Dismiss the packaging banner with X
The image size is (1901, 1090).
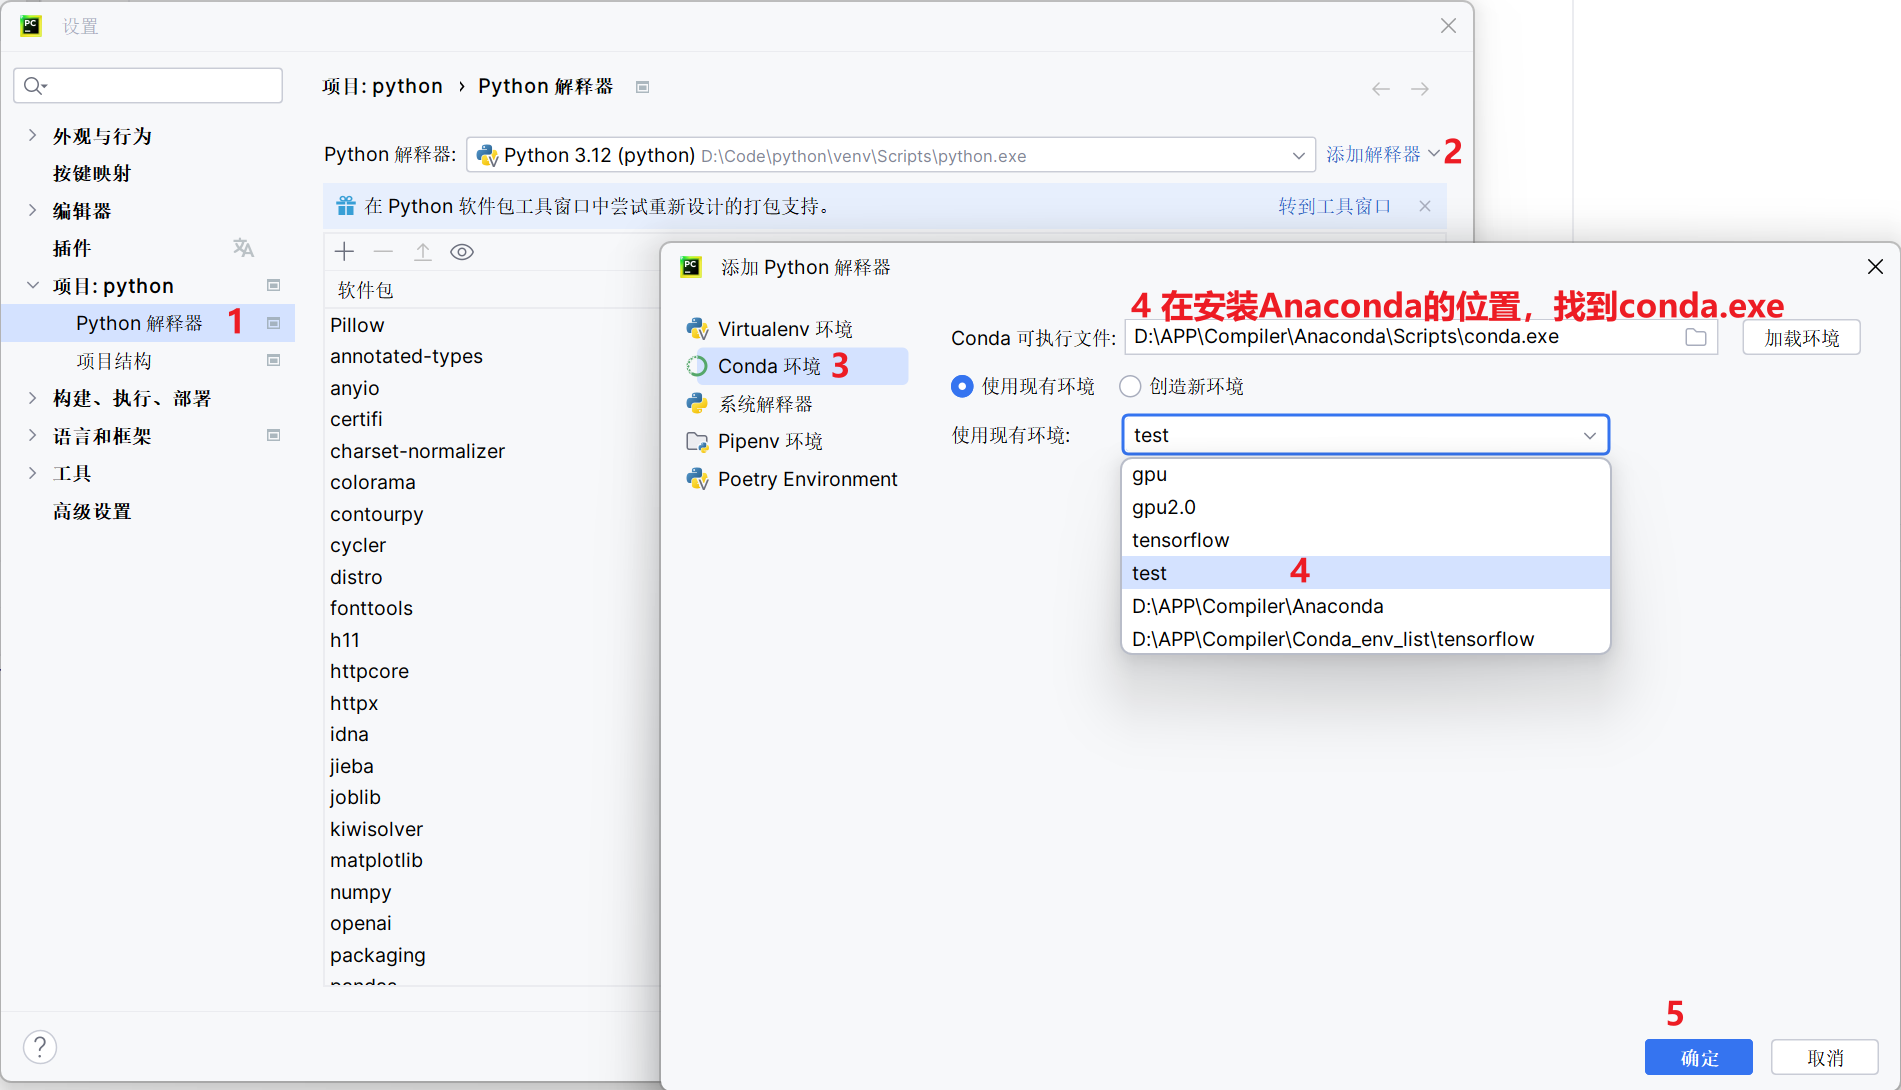click(1425, 206)
